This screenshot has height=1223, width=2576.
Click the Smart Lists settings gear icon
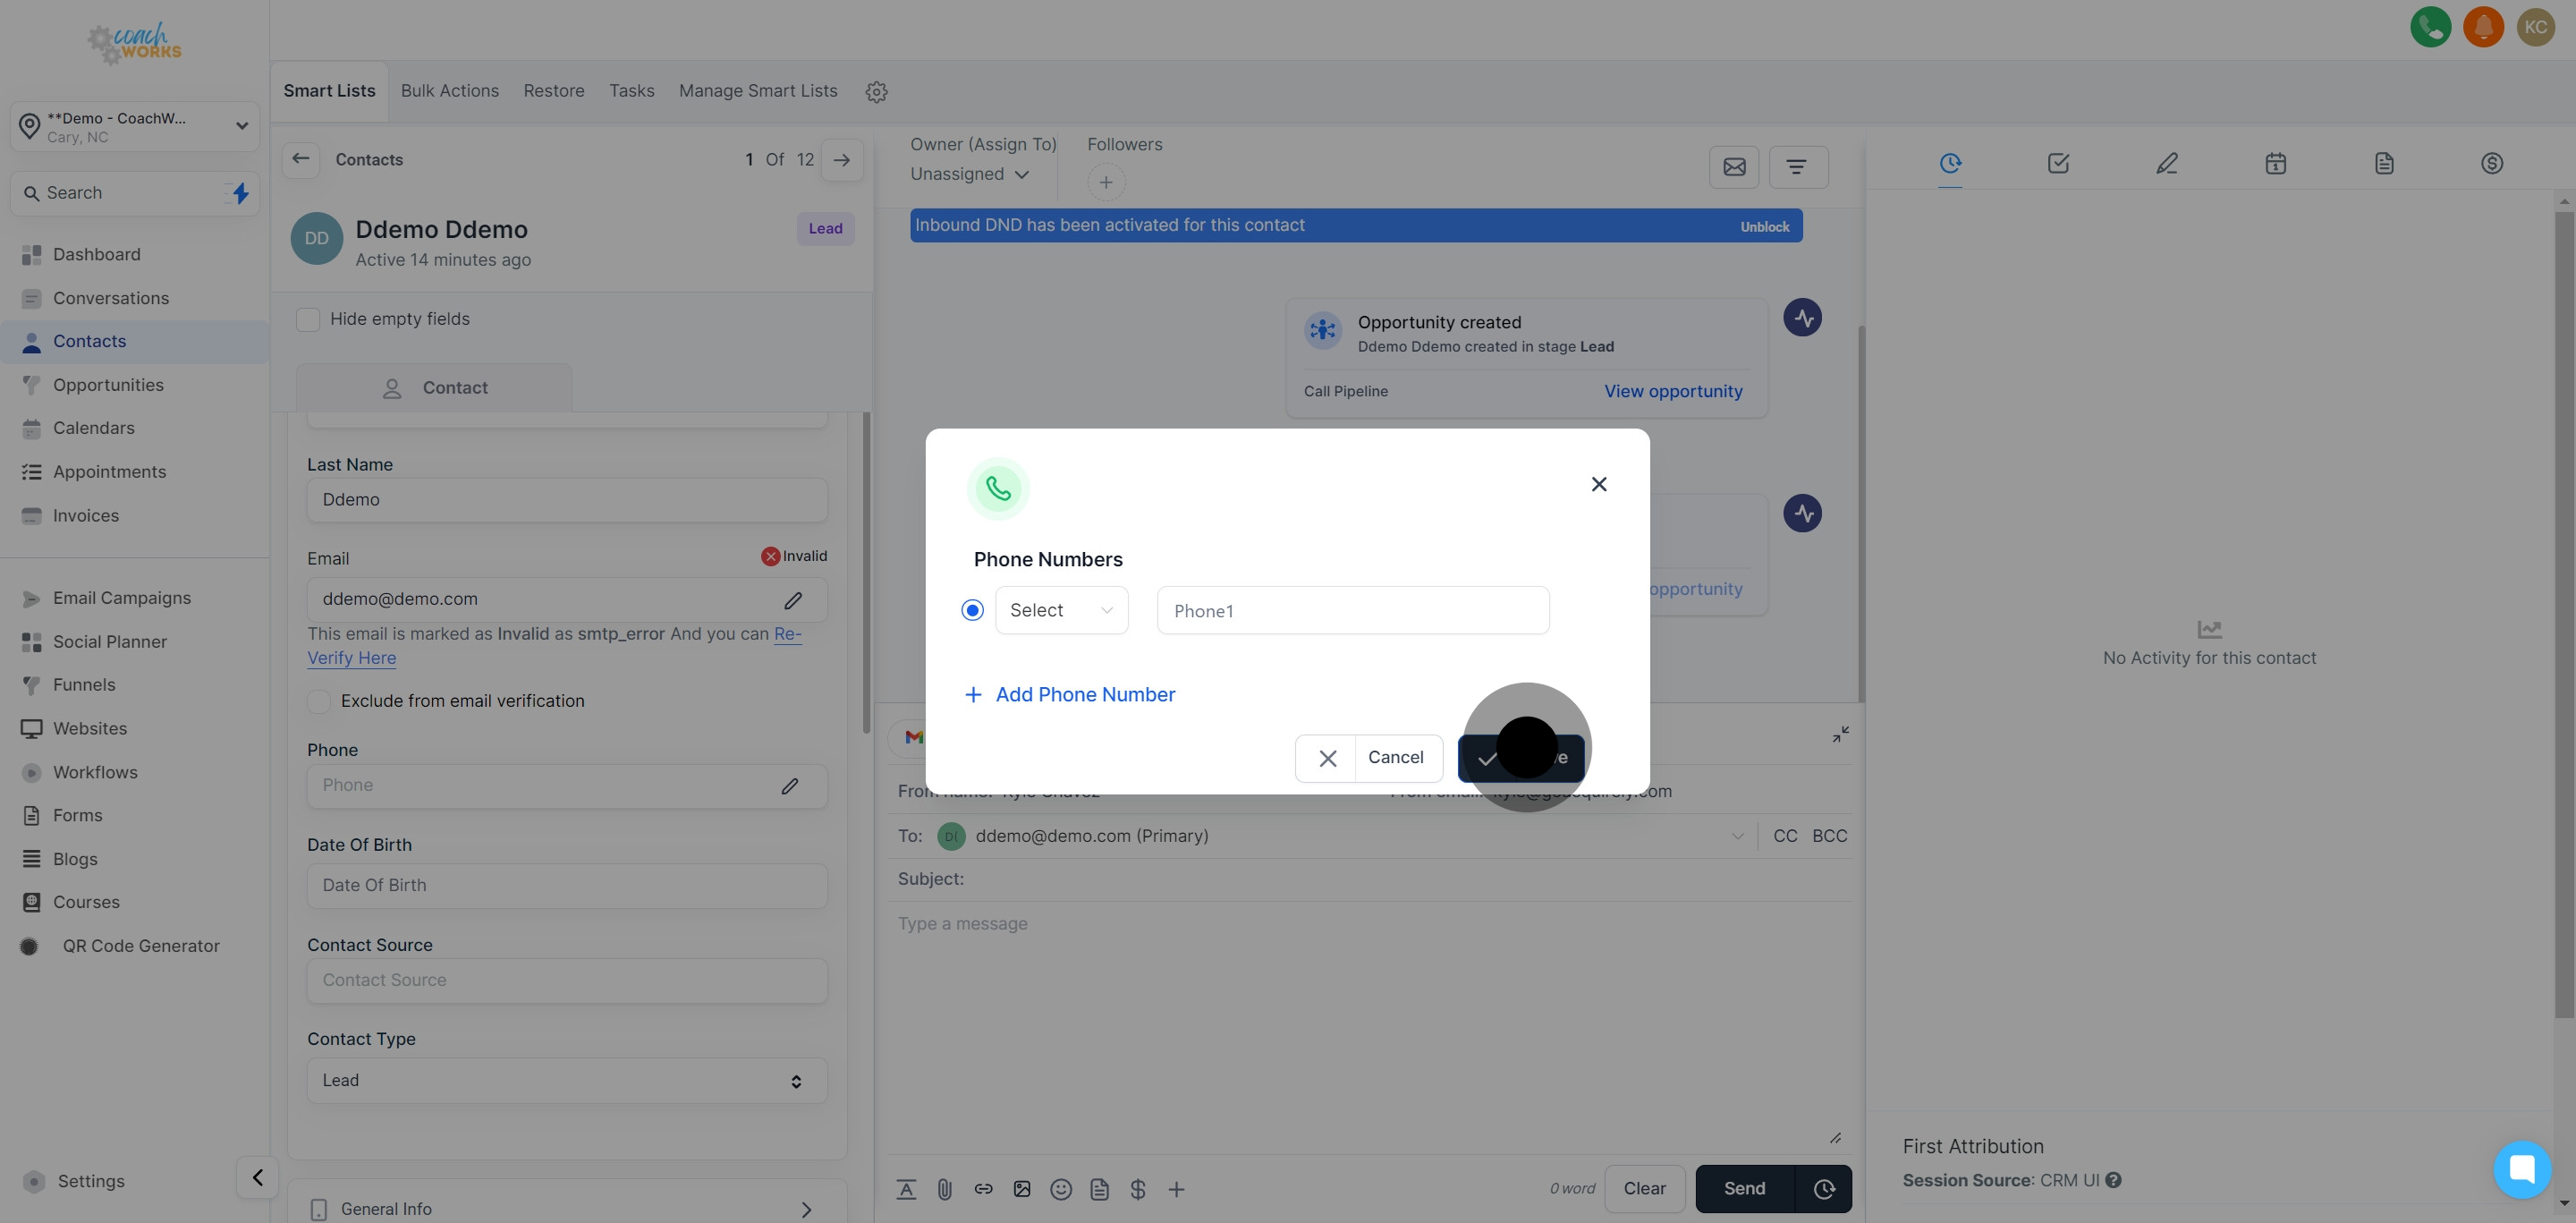(876, 92)
